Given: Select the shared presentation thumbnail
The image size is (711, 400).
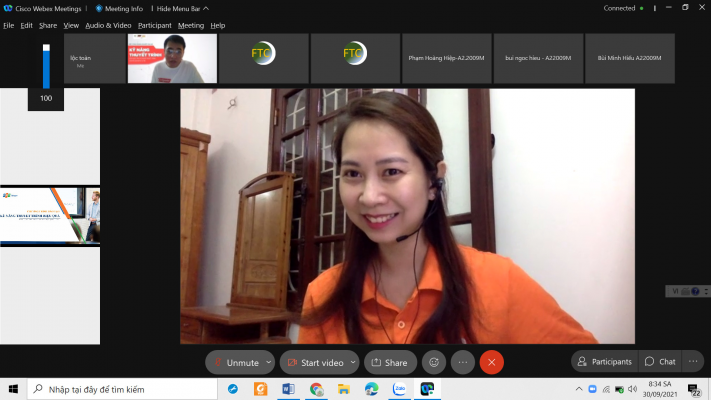Looking at the screenshot, I should (x=50, y=215).
